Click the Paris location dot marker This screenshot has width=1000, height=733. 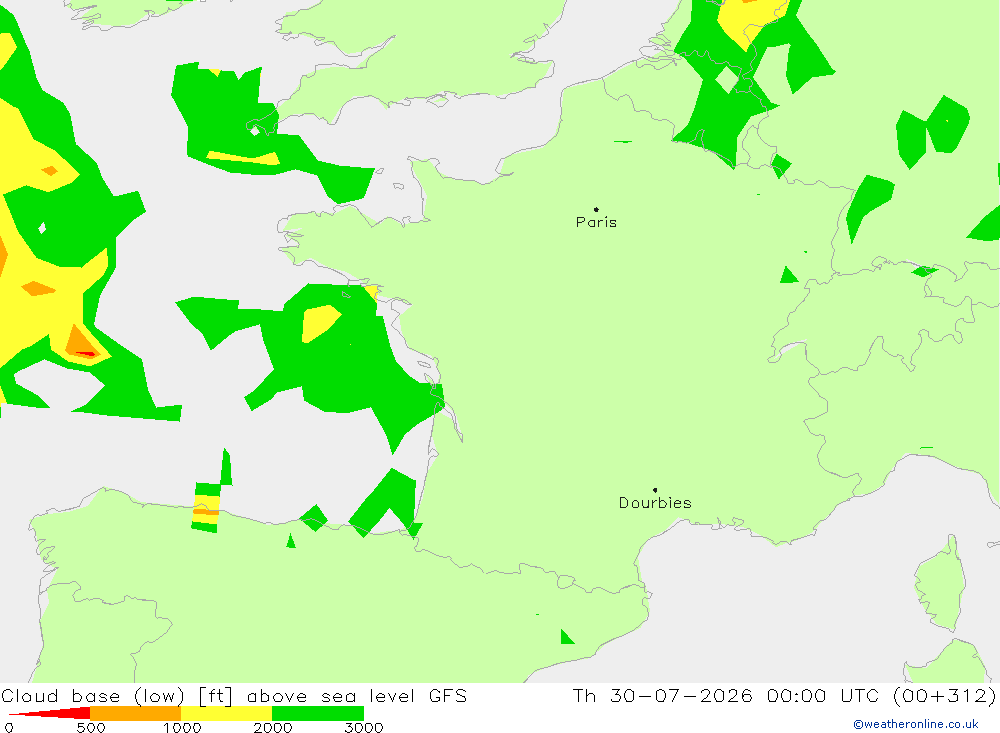(596, 209)
